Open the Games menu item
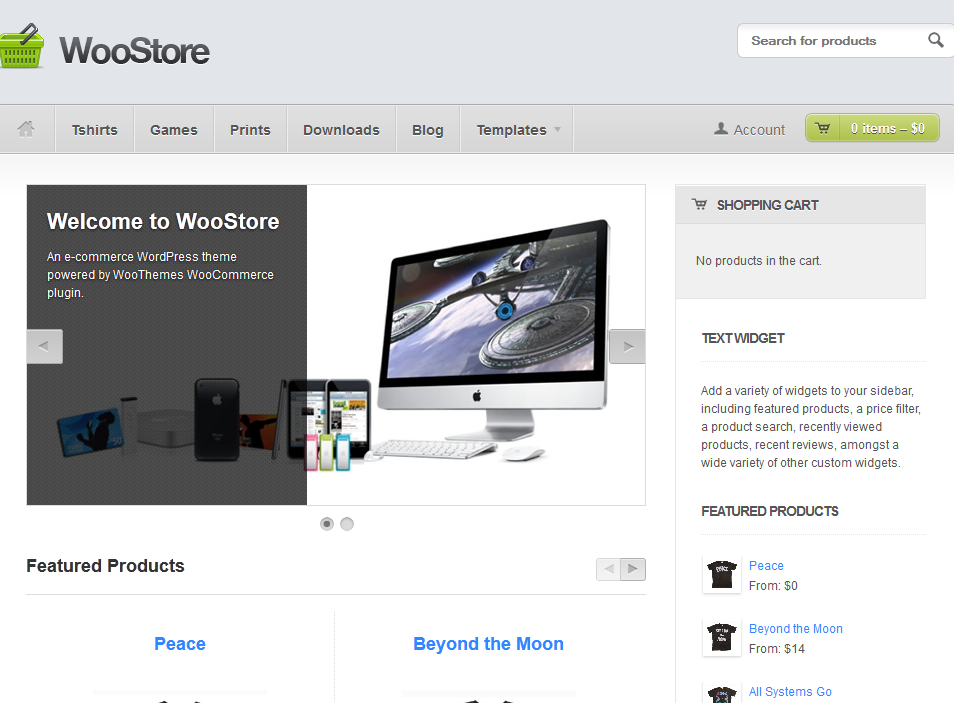Image resolution: width=954 pixels, height=703 pixels. (174, 130)
